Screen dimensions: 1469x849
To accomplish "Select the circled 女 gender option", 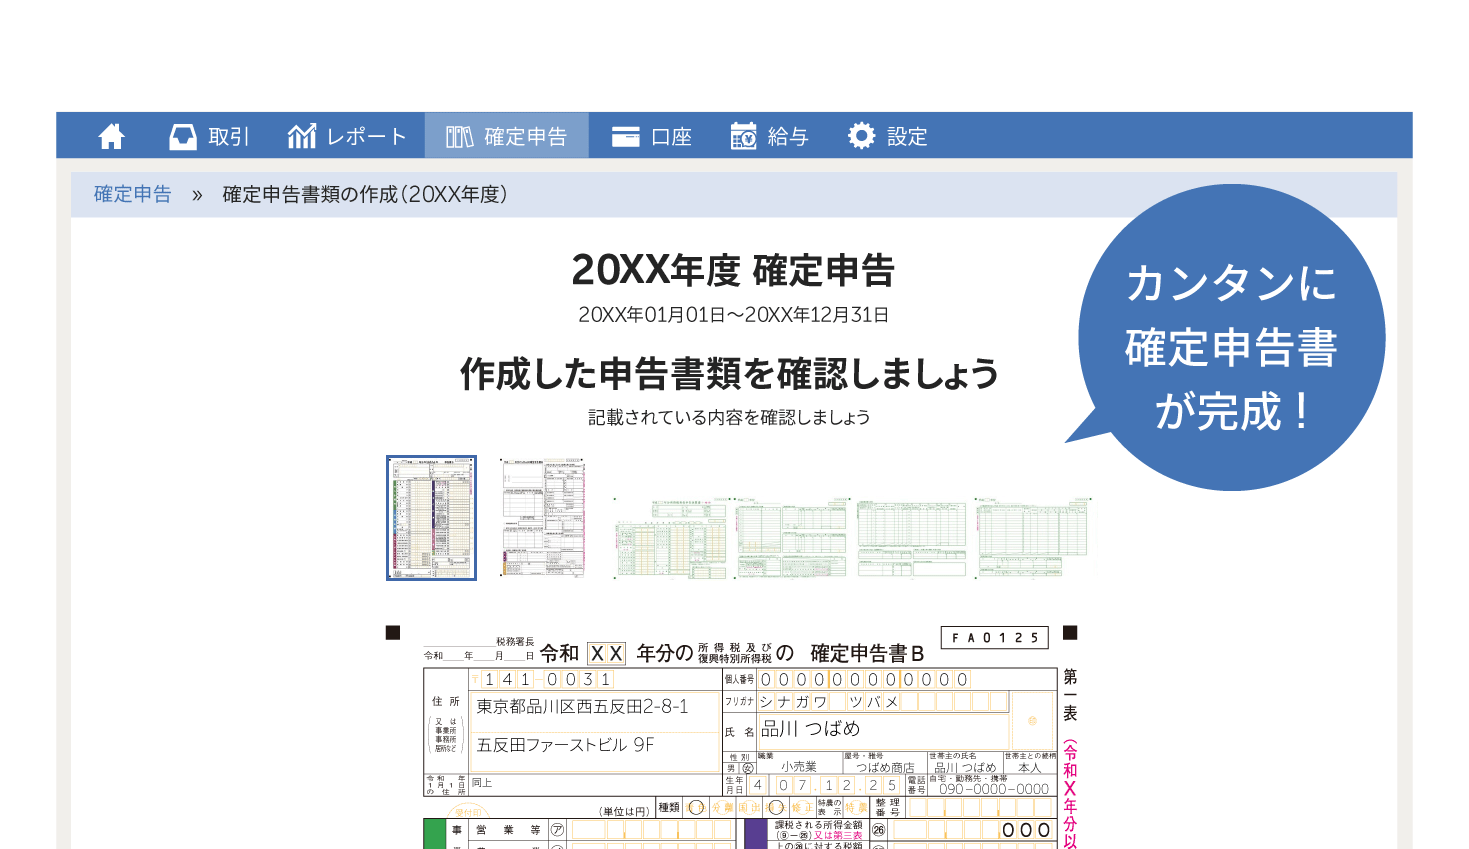I will 748,768.
